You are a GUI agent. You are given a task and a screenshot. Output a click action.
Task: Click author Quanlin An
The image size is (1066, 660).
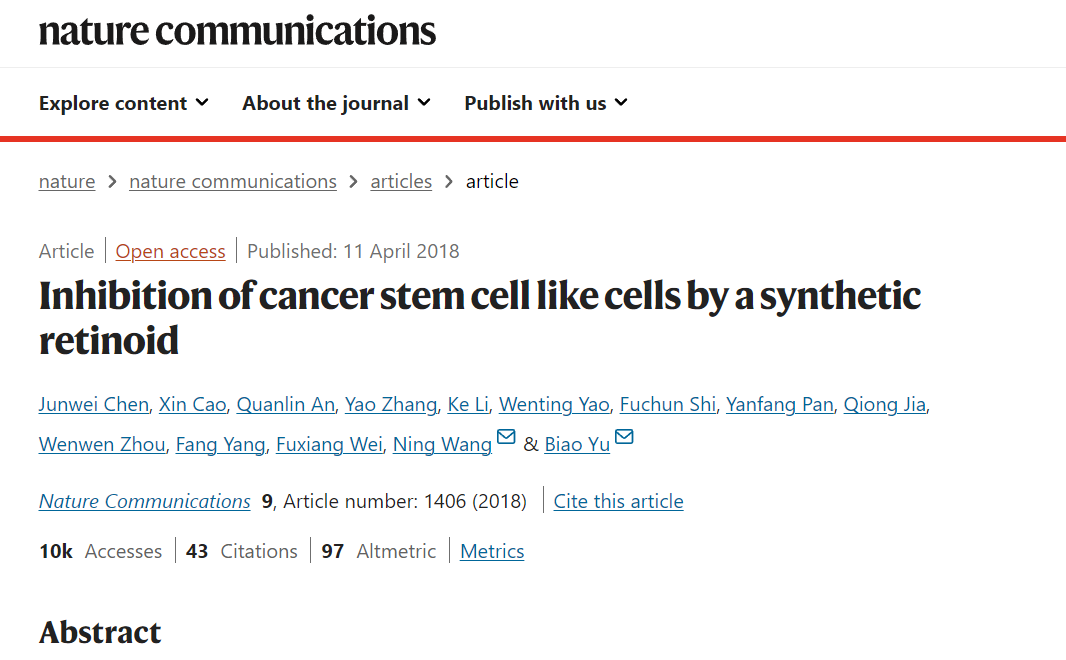pos(285,404)
